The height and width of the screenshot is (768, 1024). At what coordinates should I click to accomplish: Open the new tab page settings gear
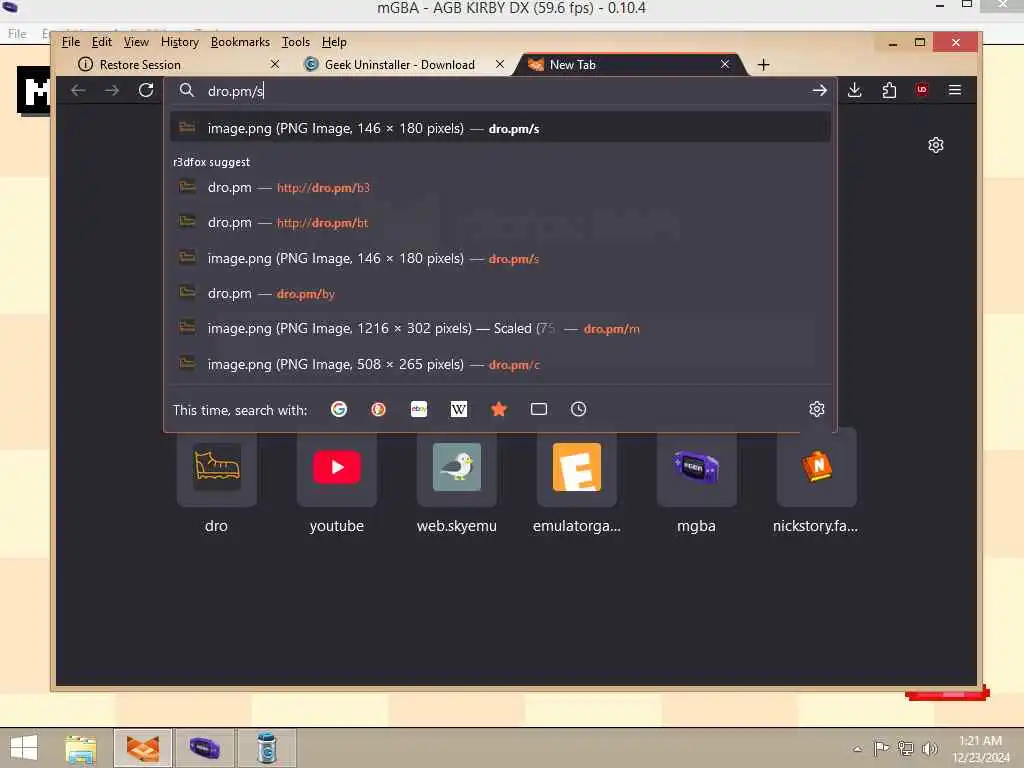point(936,145)
